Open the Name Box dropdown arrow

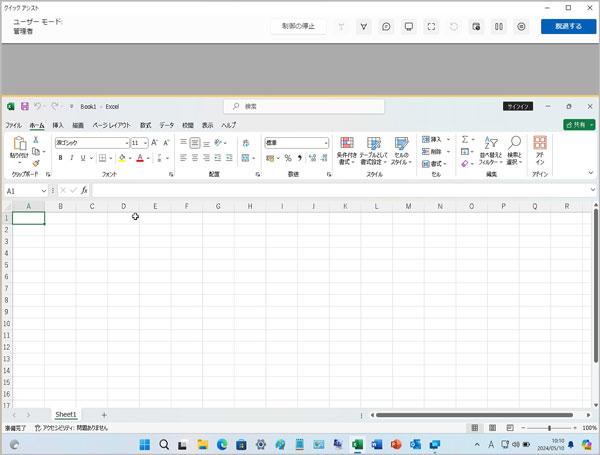pos(43,190)
